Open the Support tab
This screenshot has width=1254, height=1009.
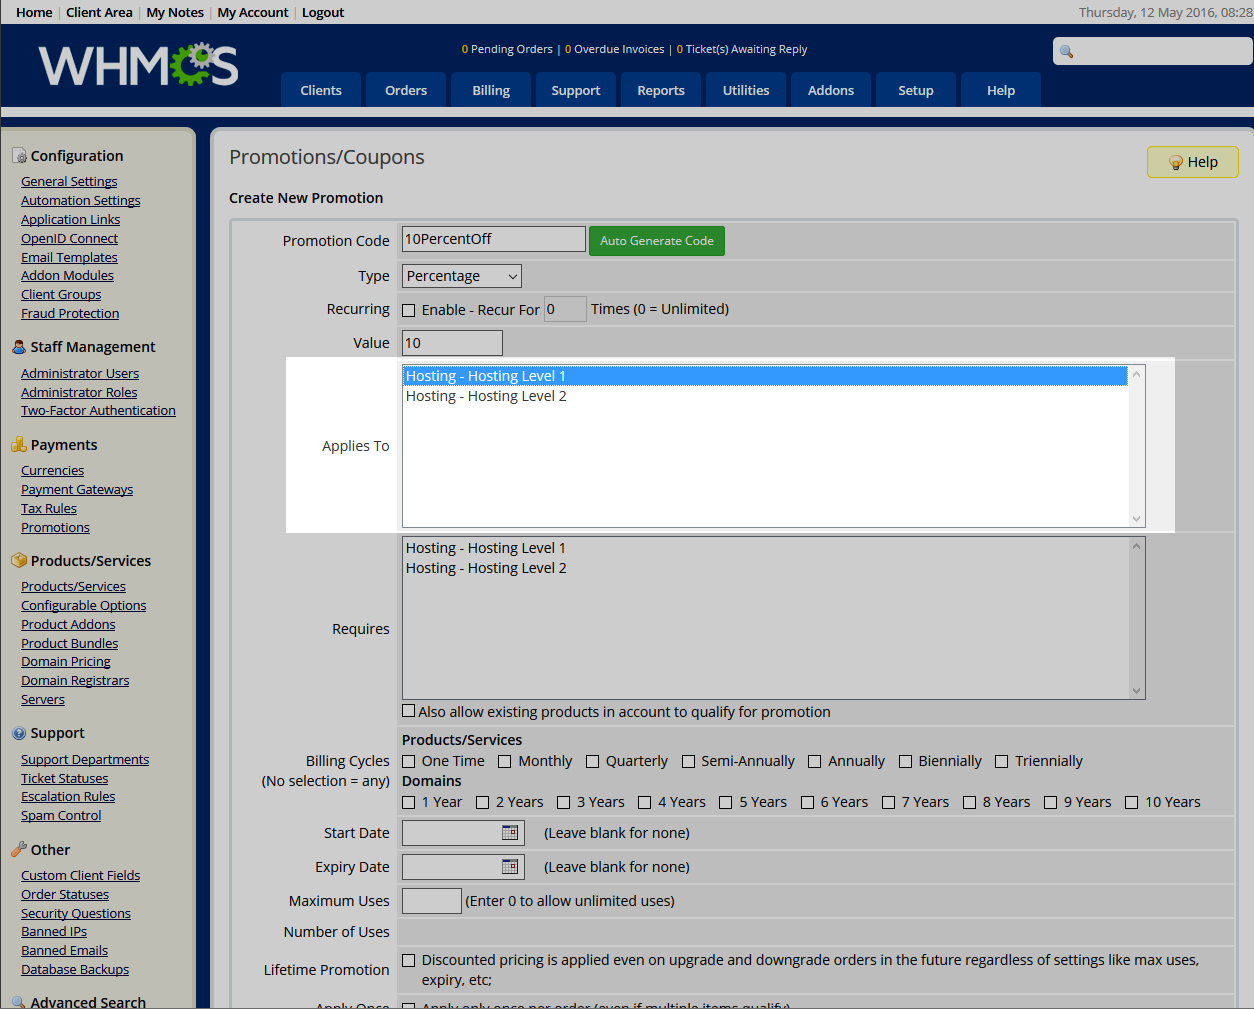[x=576, y=90]
